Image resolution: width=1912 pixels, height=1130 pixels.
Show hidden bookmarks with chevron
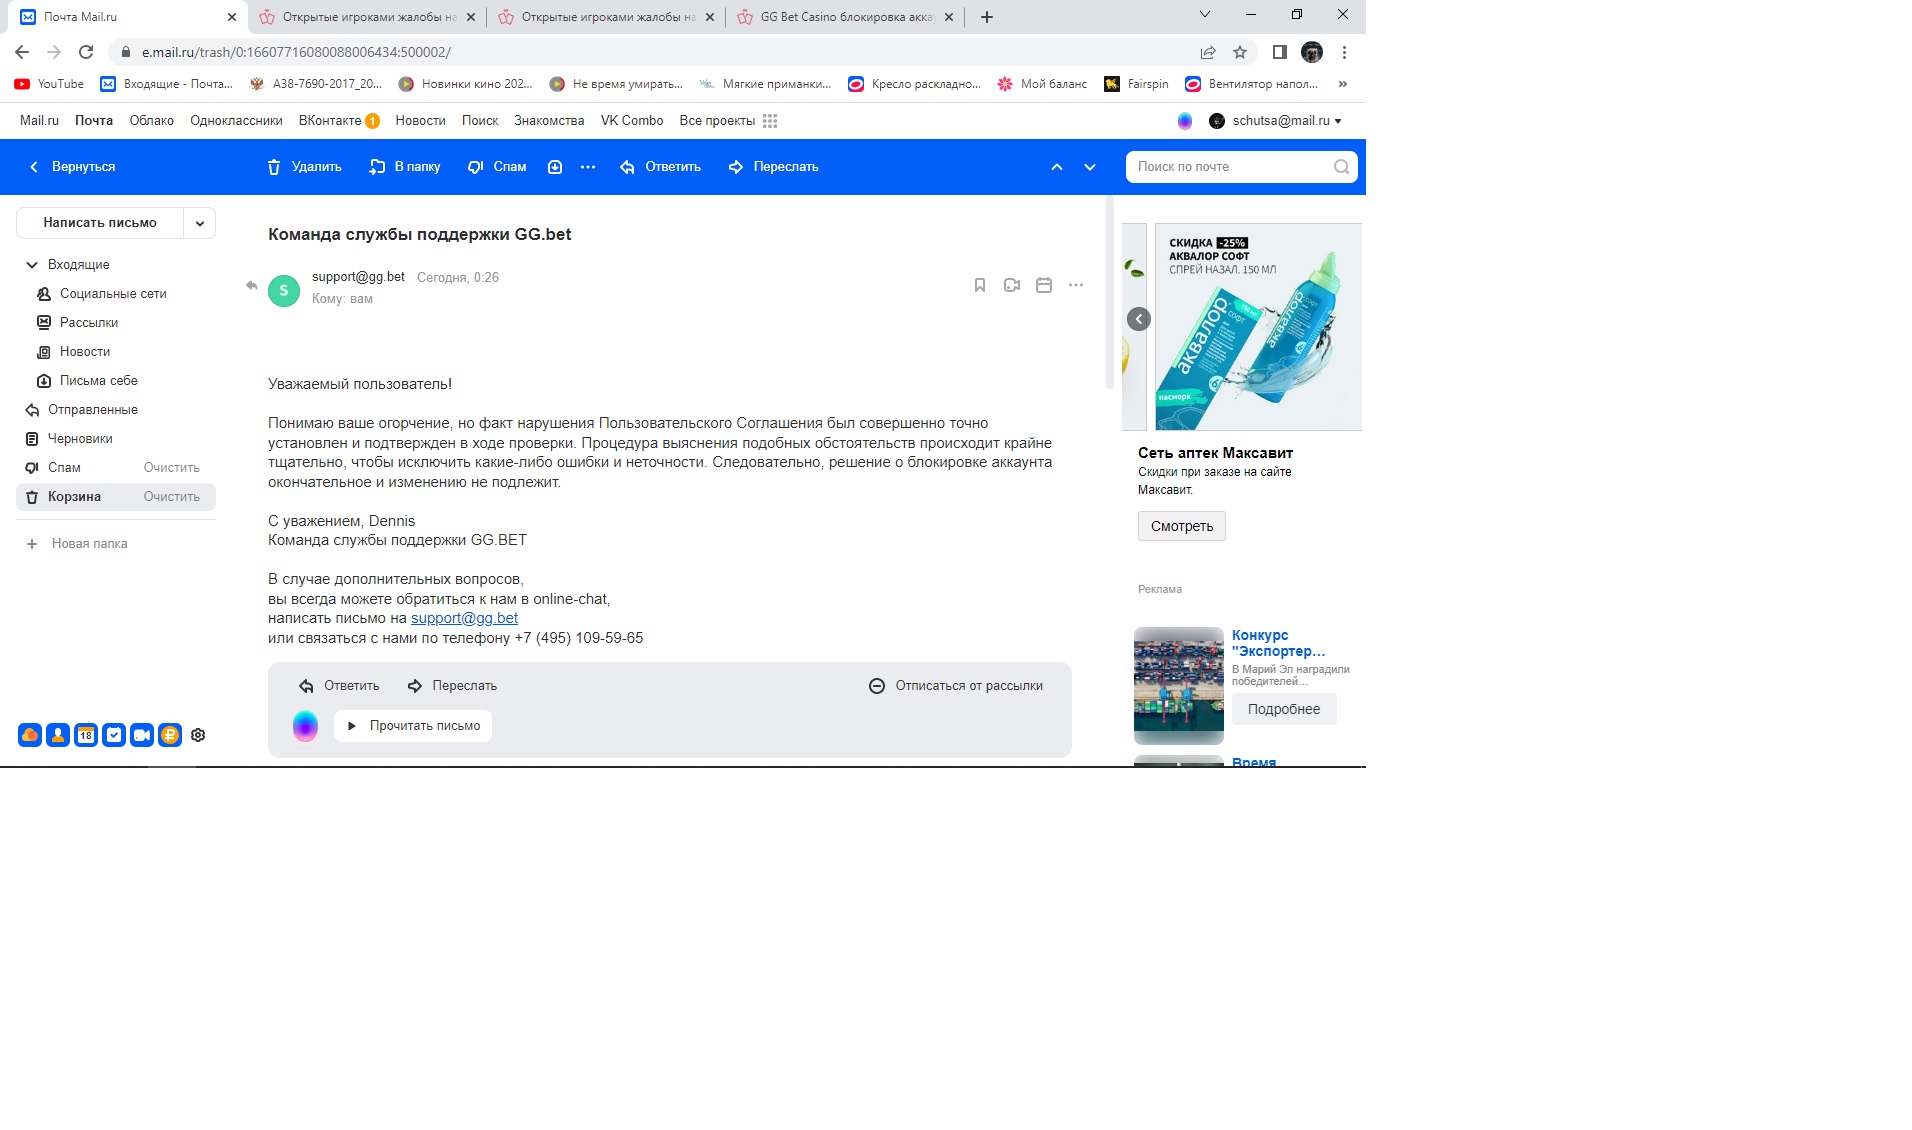coord(1343,84)
